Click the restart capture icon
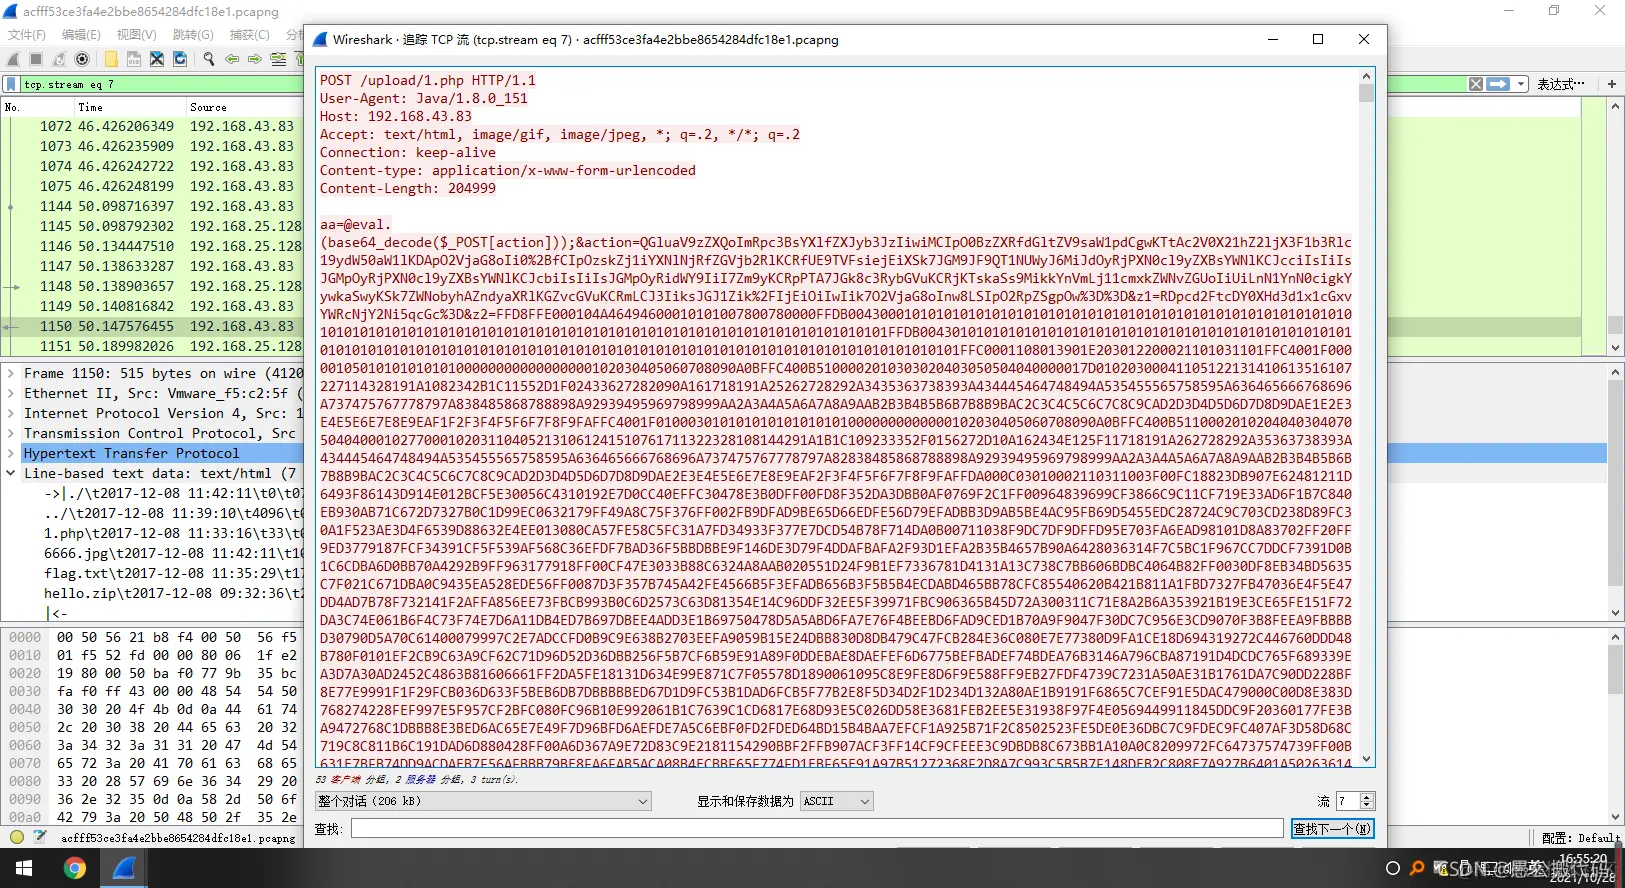Image resolution: width=1625 pixels, height=888 pixels. click(x=59, y=59)
